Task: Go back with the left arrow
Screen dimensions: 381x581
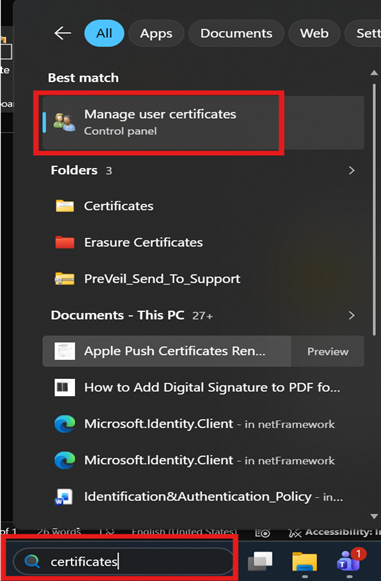Action: [x=63, y=33]
